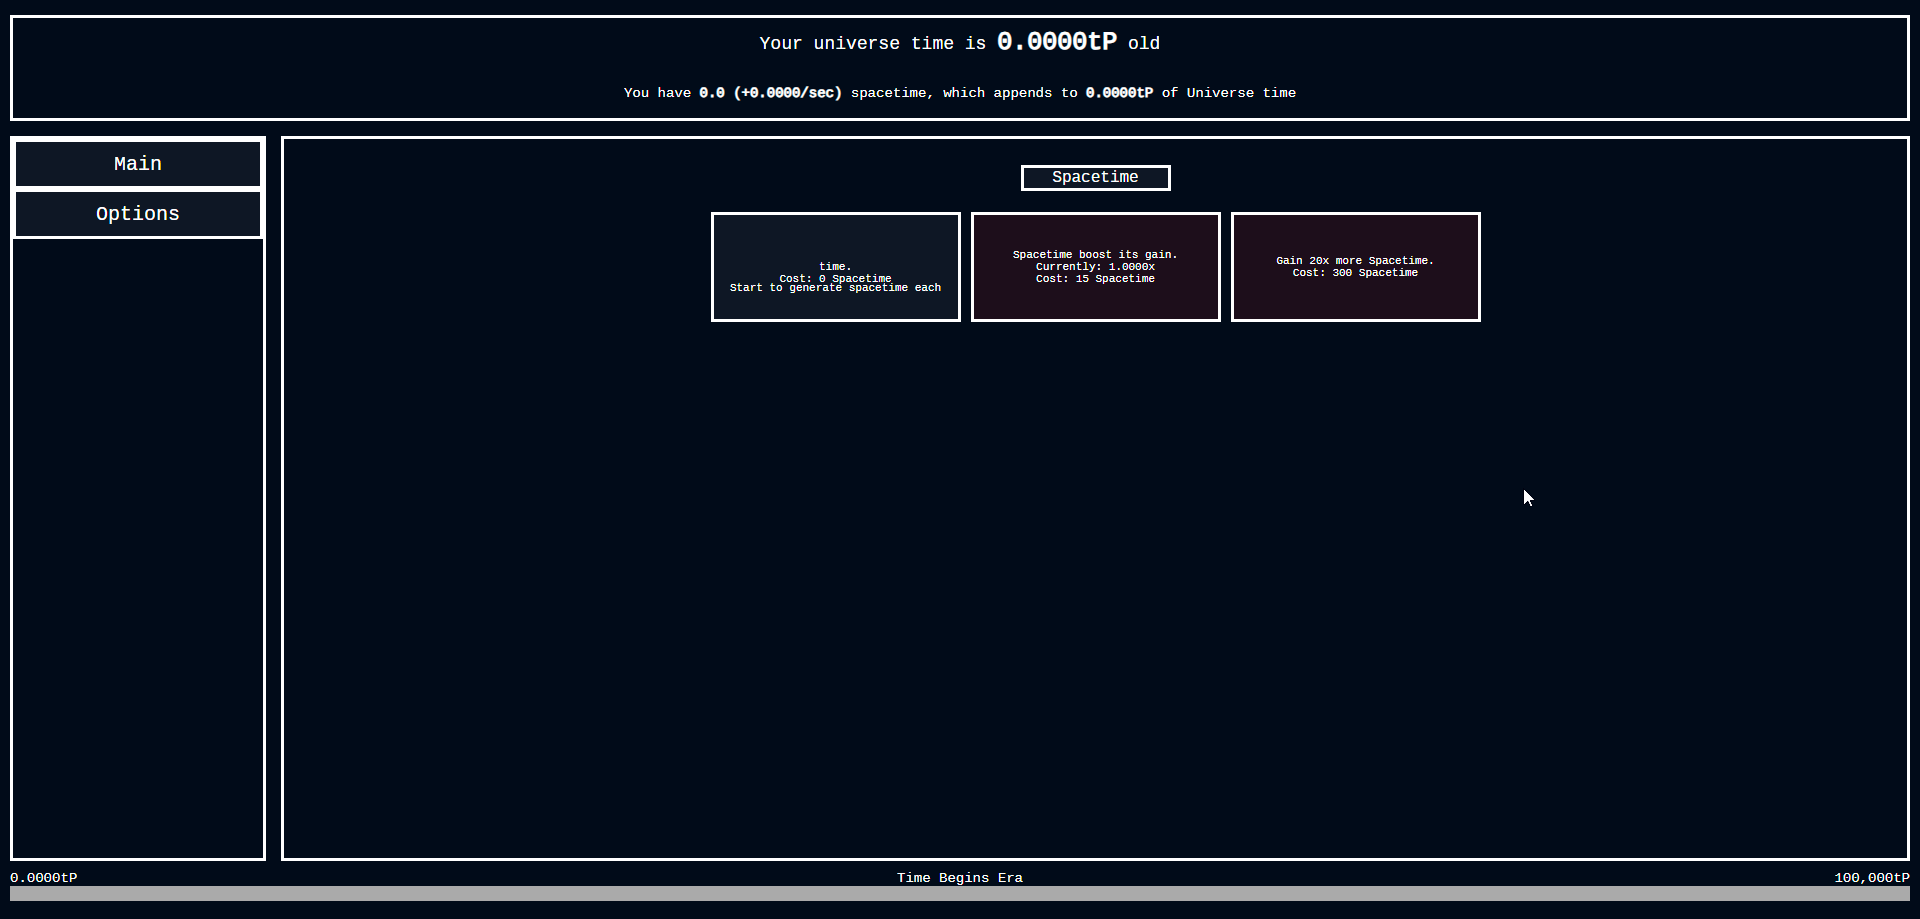Open the Main tab in sidebar
The image size is (1920, 919).
(x=138, y=164)
